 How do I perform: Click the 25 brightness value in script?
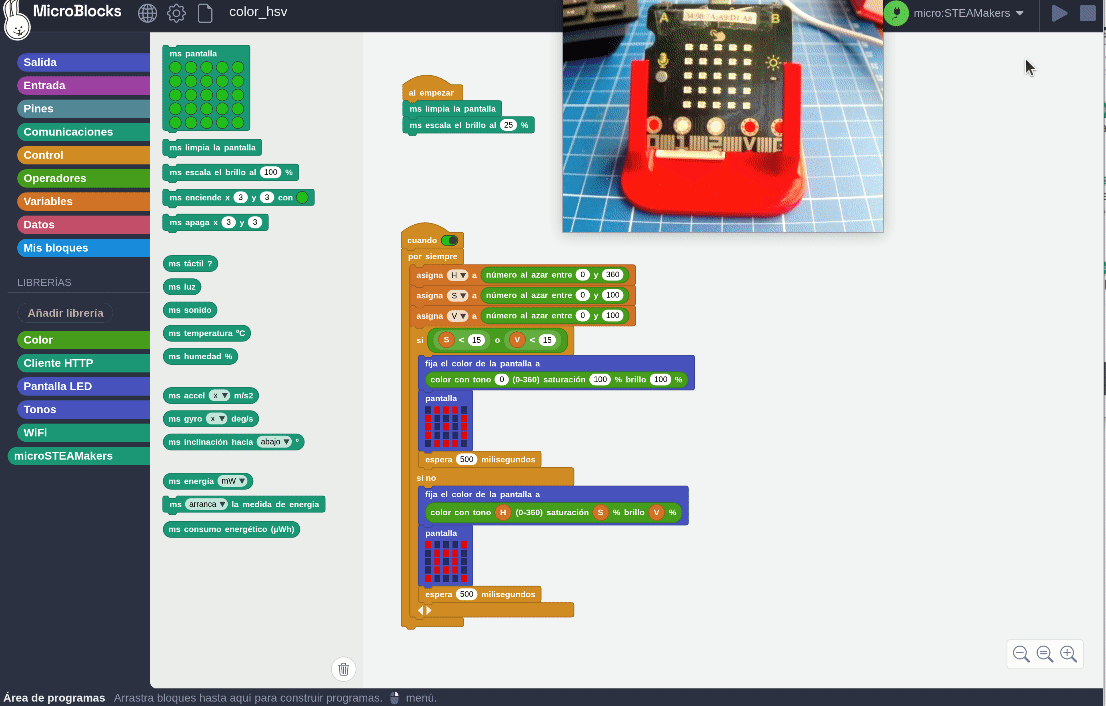[x=509, y=126]
